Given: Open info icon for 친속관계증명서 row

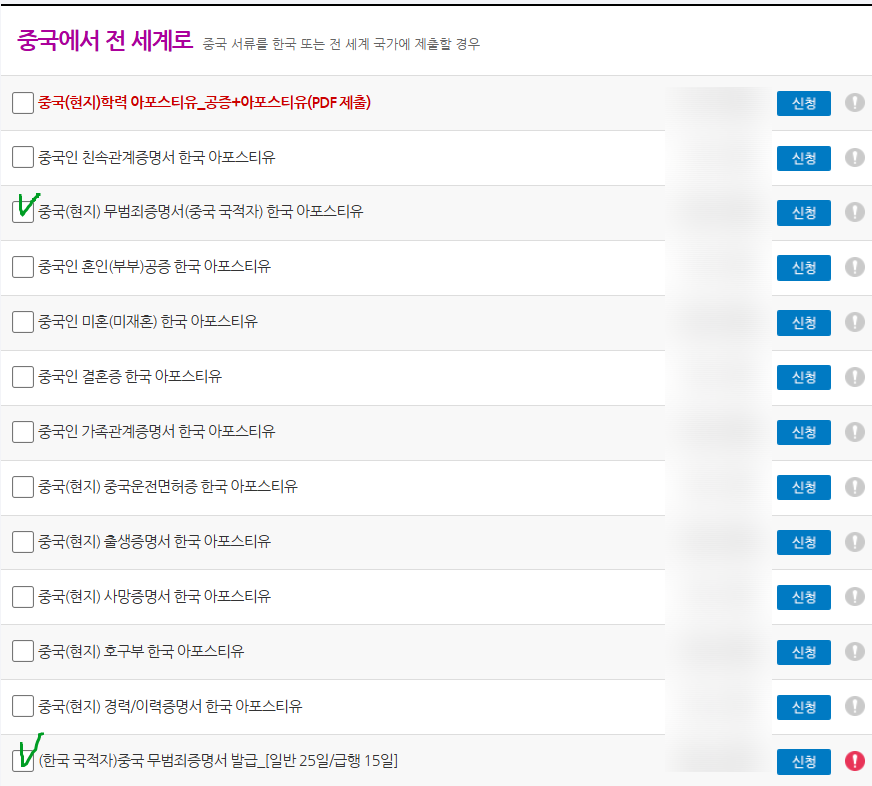Looking at the screenshot, I should point(855,157).
